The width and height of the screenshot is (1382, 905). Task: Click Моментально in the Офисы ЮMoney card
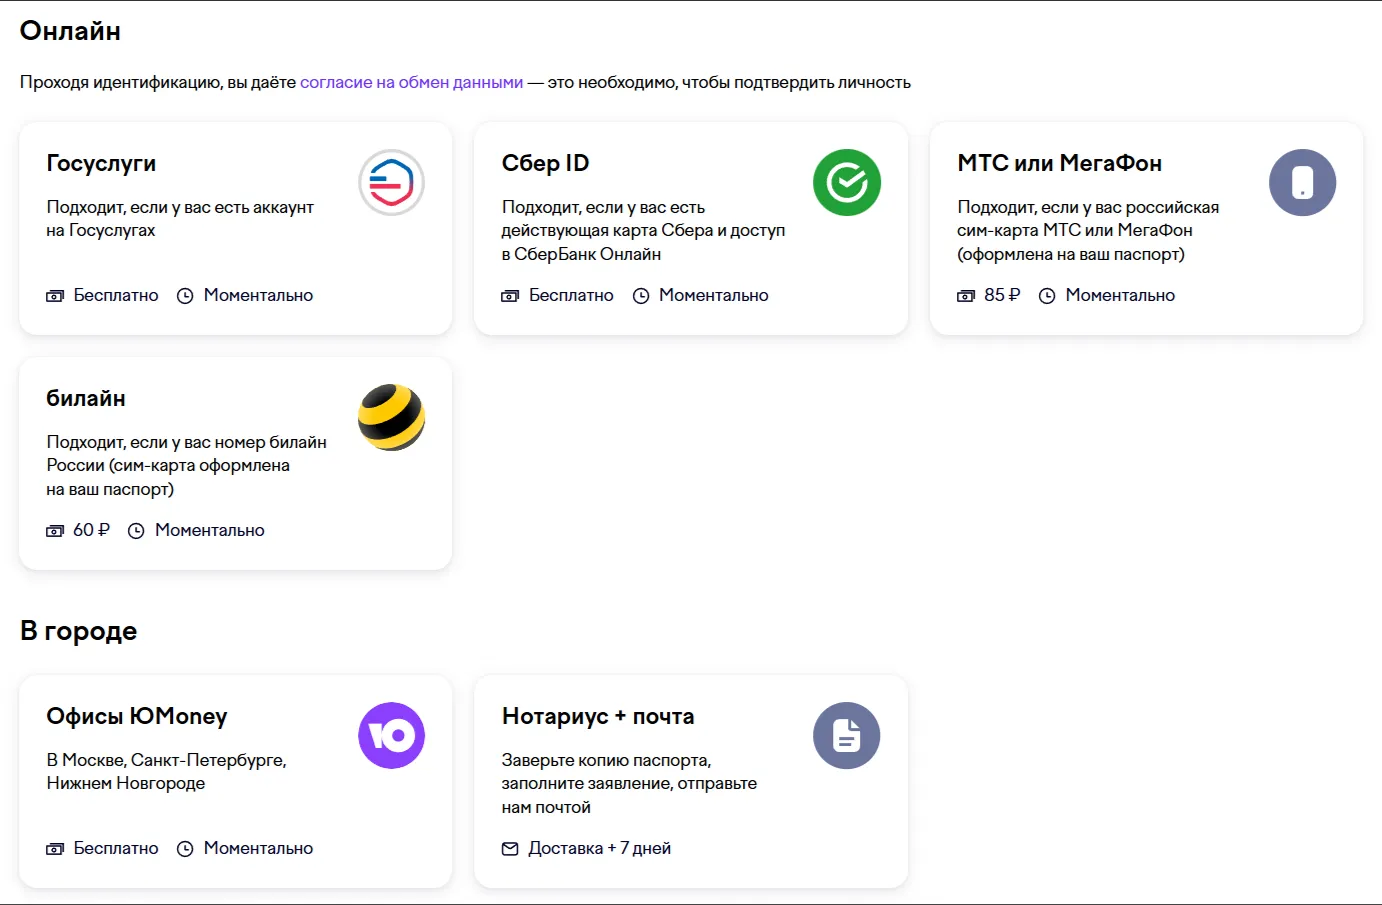(258, 848)
